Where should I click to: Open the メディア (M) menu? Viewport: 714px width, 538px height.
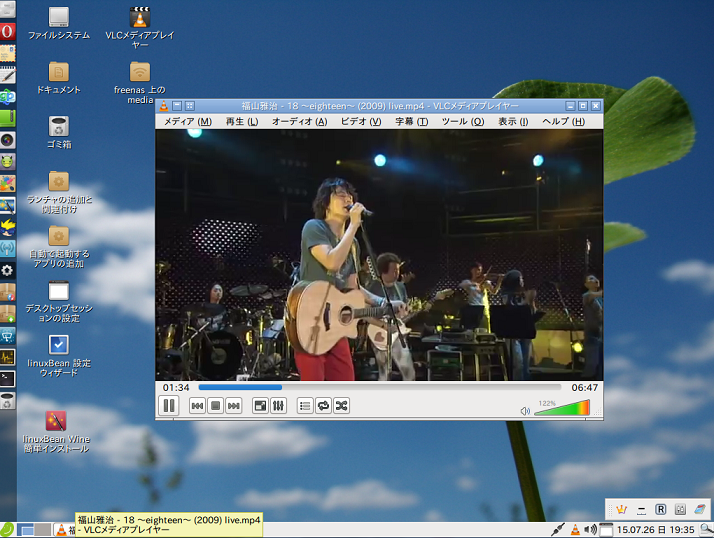coord(188,122)
